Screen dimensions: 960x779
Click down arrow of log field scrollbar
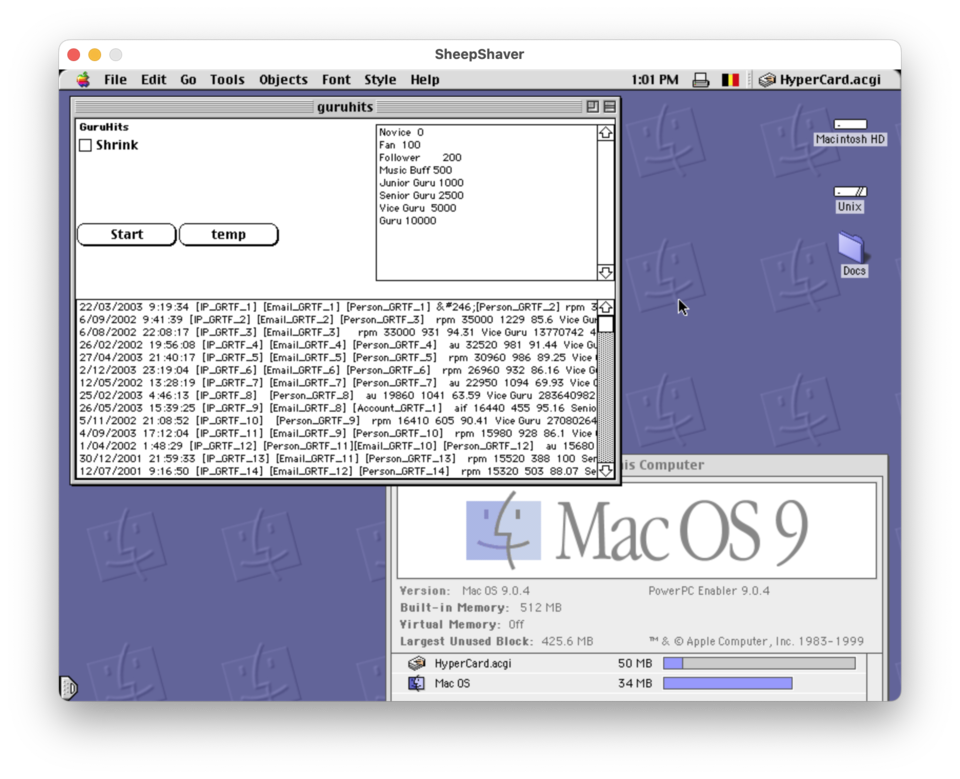coord(606,470)
